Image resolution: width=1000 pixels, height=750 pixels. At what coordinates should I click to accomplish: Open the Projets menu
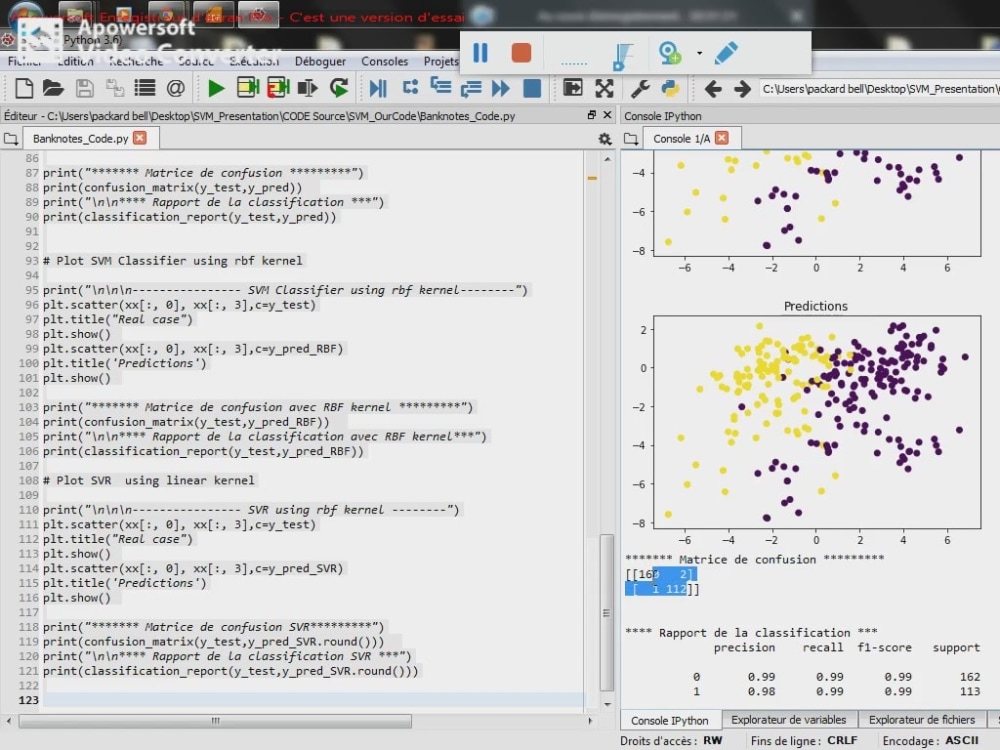[441, 61]
